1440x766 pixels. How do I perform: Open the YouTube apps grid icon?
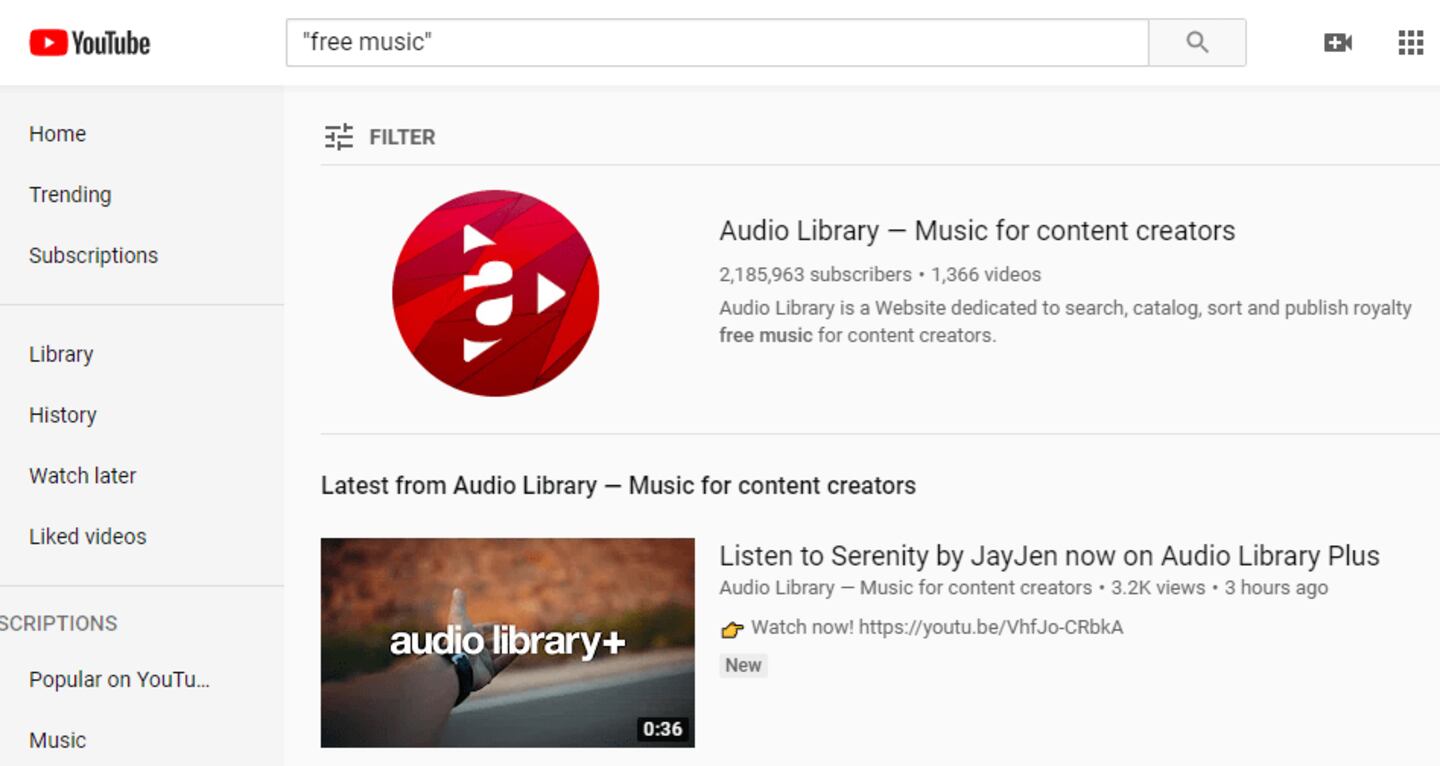(x=1410, y=42)
